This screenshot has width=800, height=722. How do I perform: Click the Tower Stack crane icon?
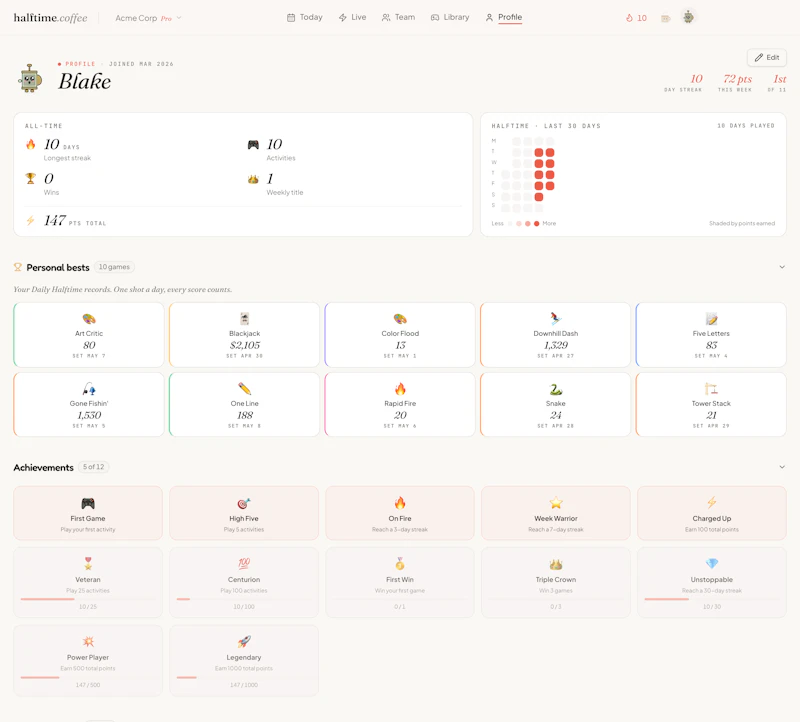pos(711,389)
